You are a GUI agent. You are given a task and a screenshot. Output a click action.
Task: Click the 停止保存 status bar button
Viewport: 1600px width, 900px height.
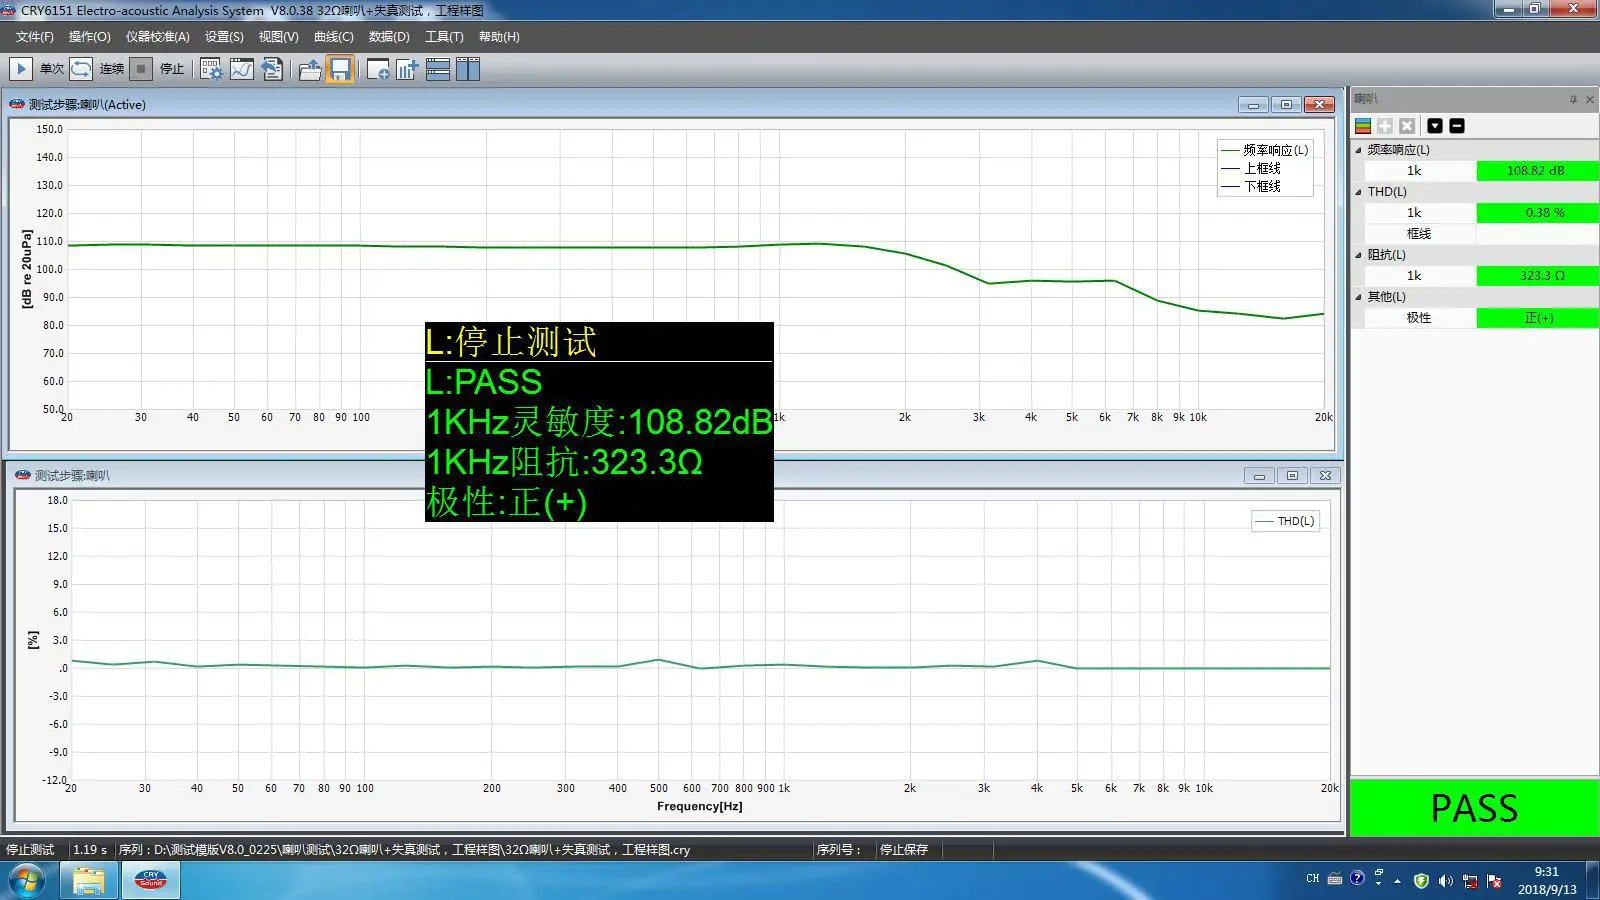904,850
